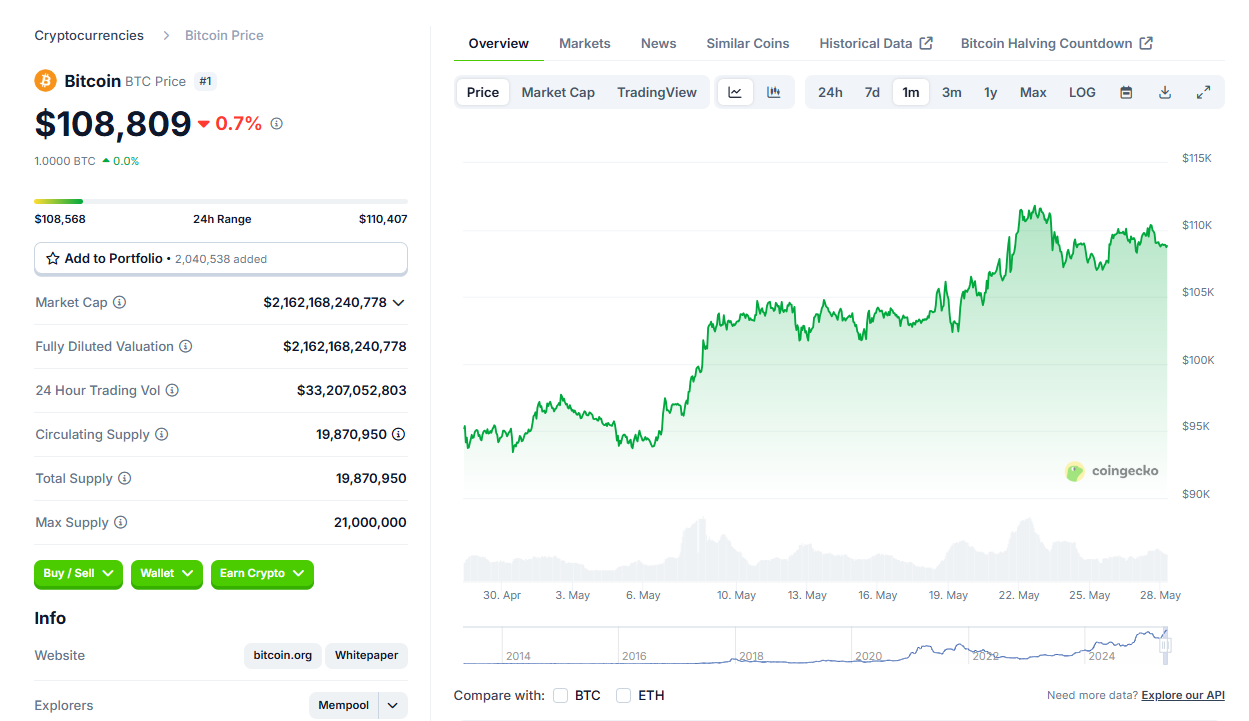Open the Mempool explorer link
The image size is (1249, 721).
click(343, 705)
